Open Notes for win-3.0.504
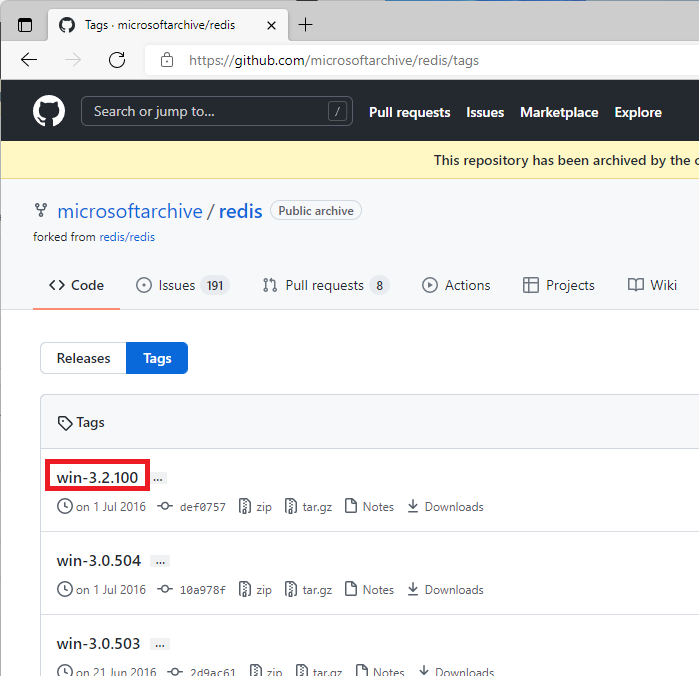 tap(370, 590)
